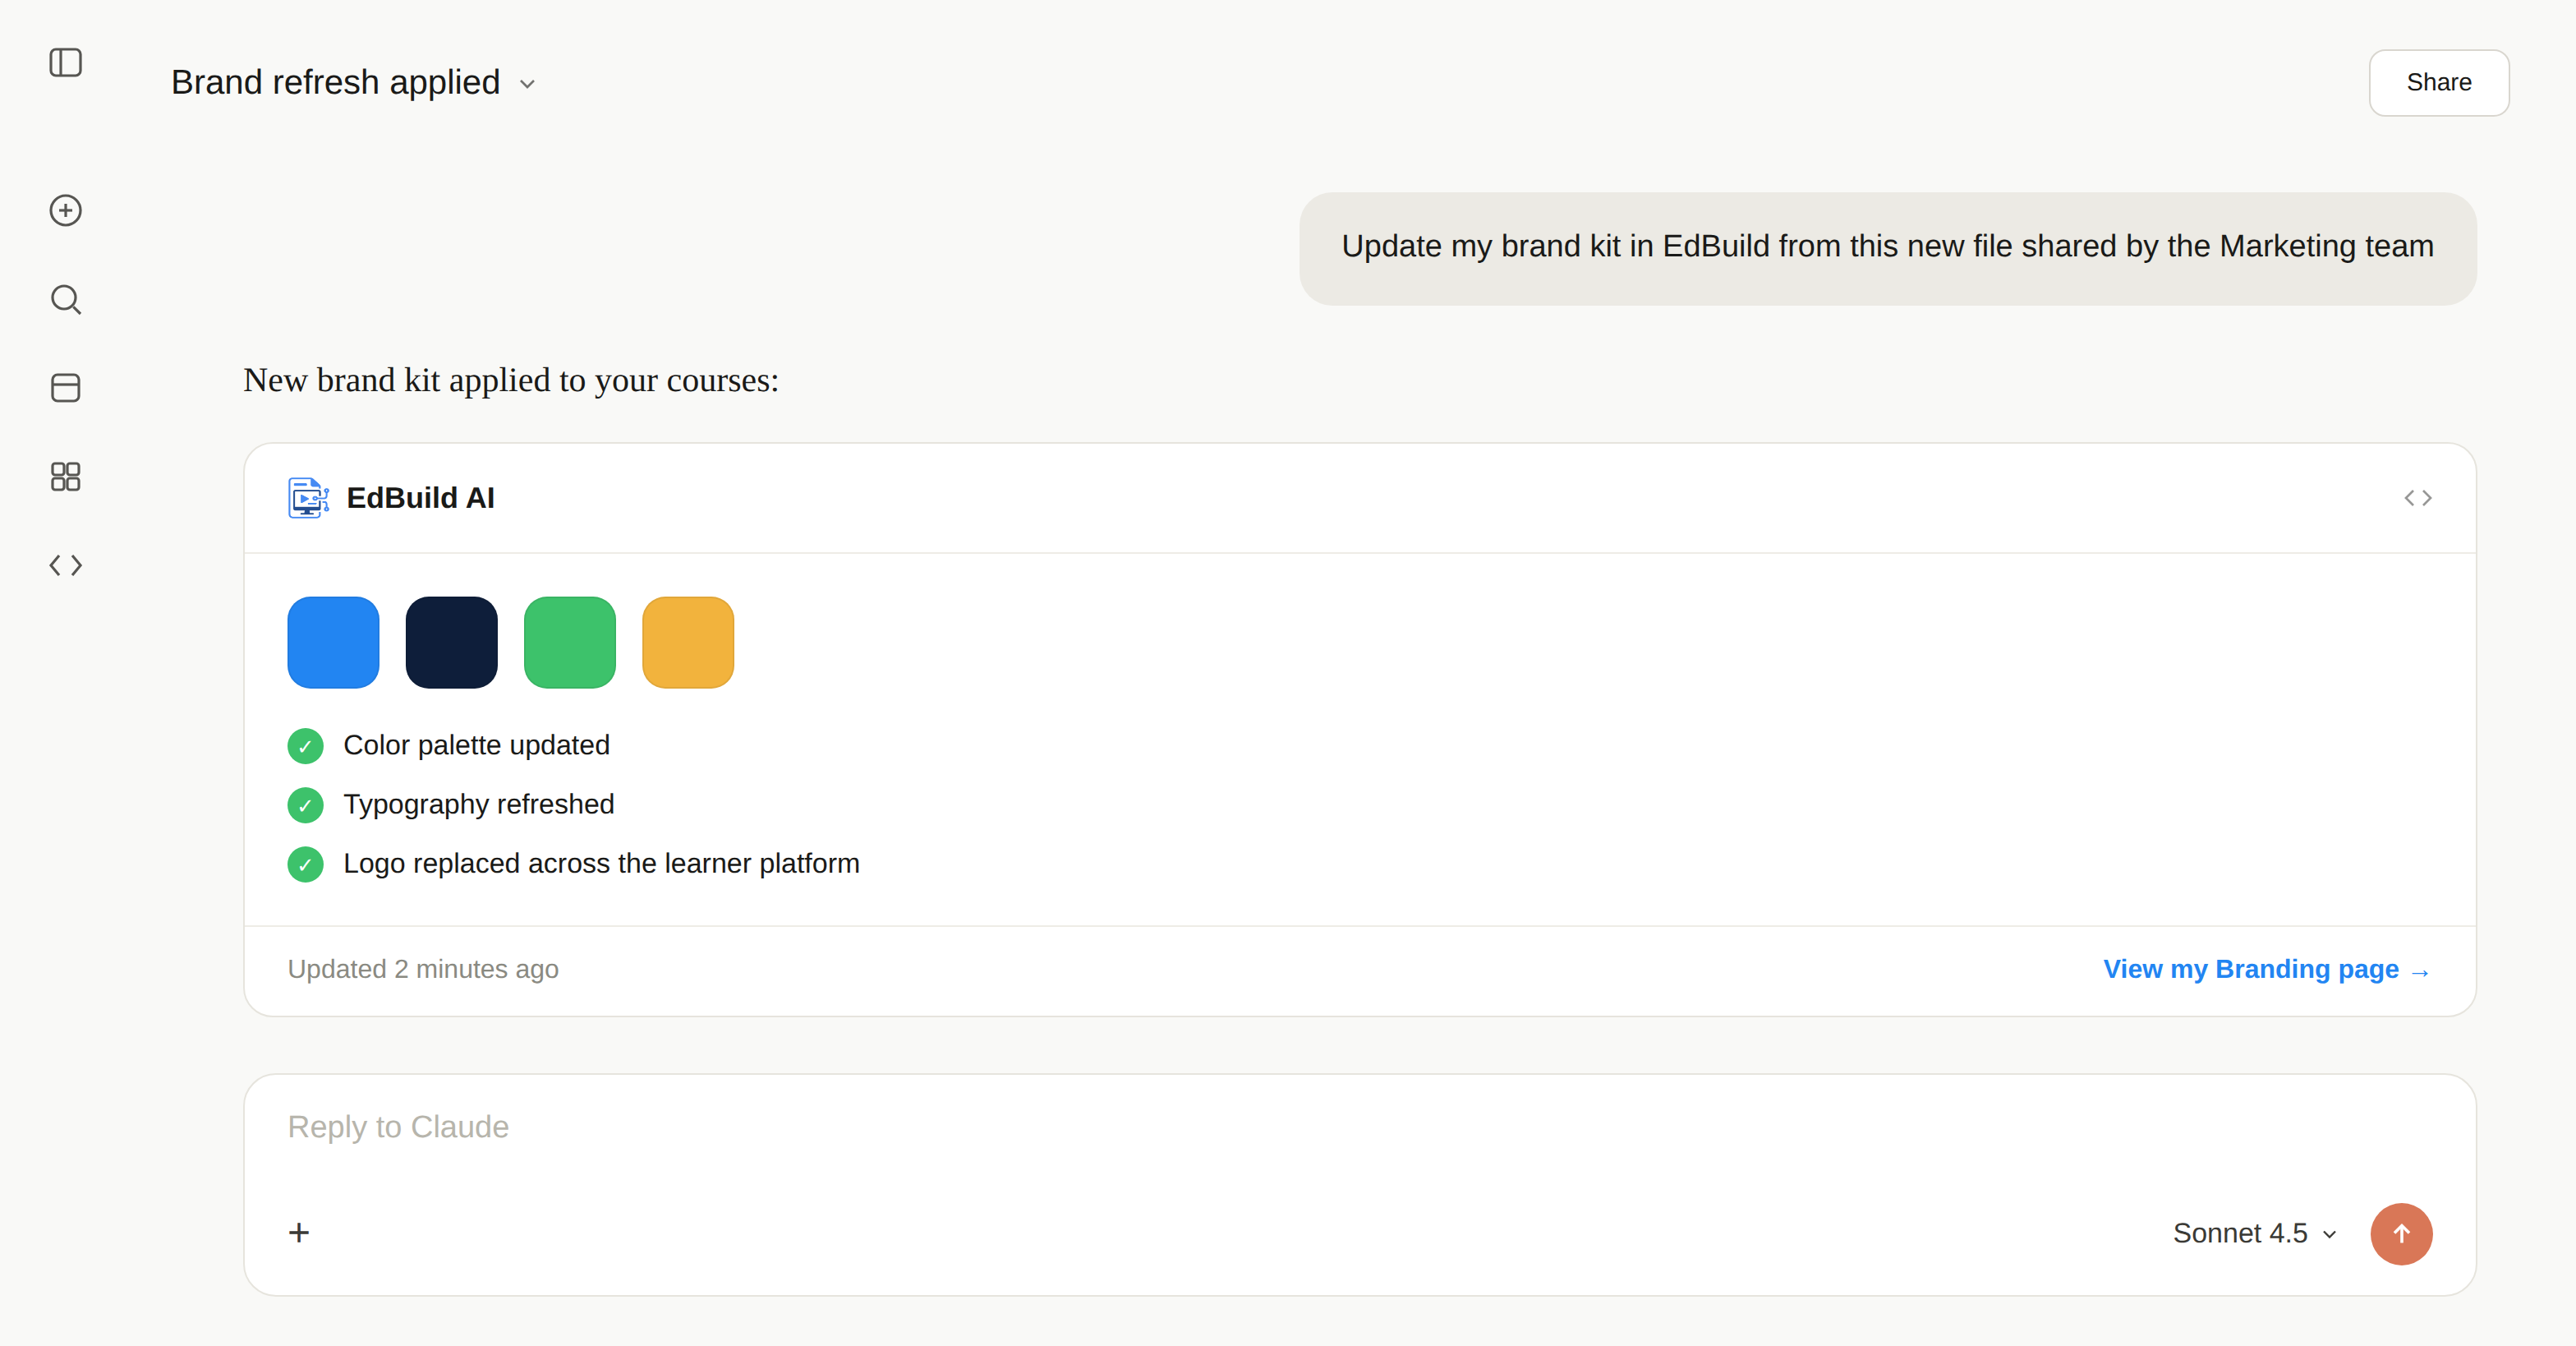Open the projects box icon in sidebar
2576x1346 pixels.
coord(66,388)
